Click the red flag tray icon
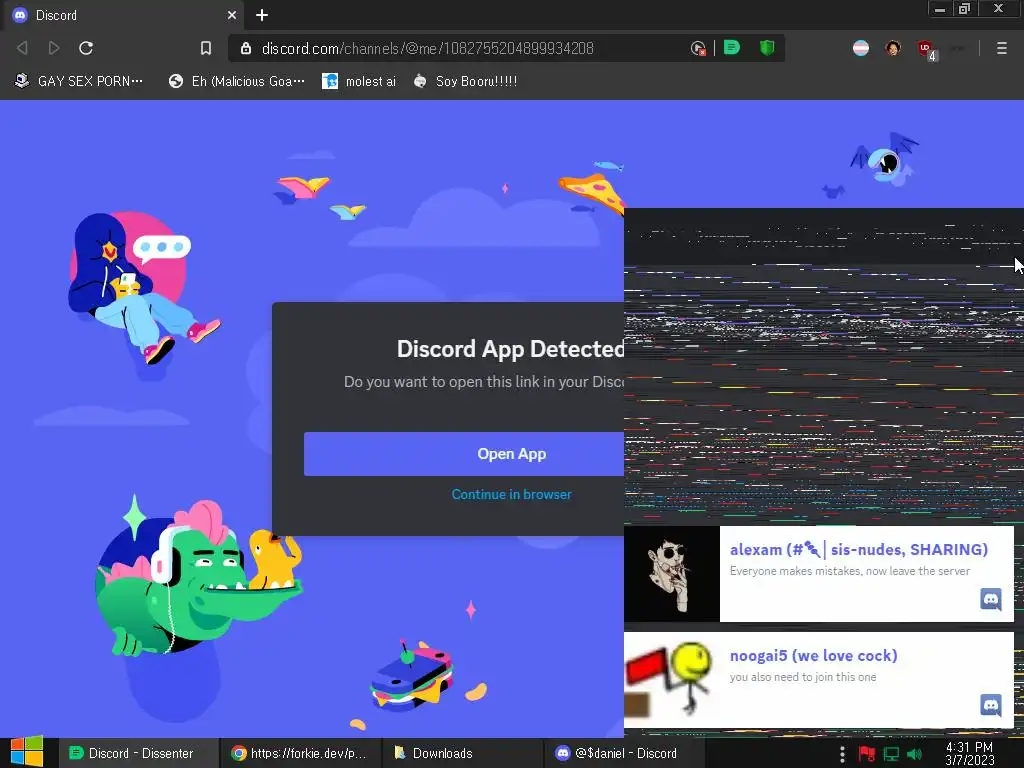Image resolution: width=1024 pixels, height=768 pixels. coord(867,754)
